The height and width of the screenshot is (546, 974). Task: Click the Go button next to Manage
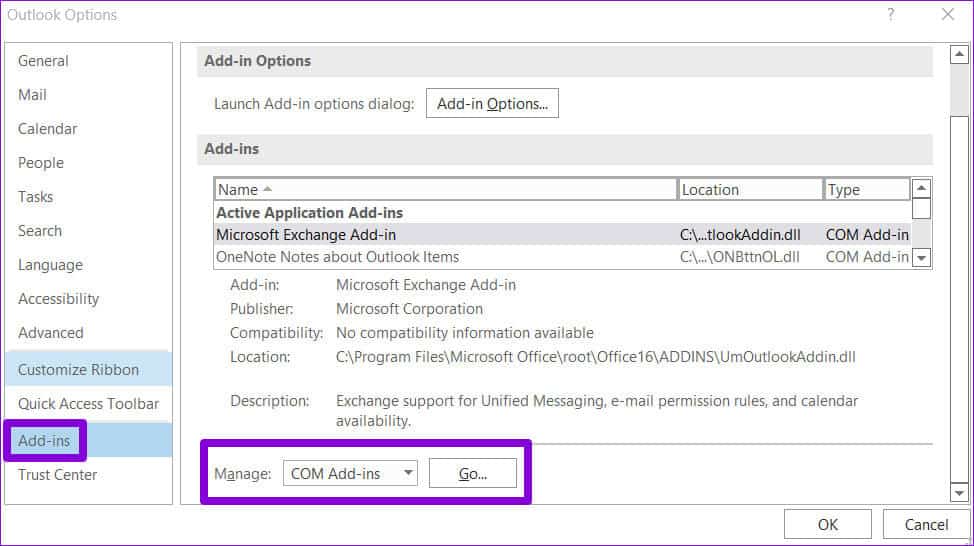(472, 473)
